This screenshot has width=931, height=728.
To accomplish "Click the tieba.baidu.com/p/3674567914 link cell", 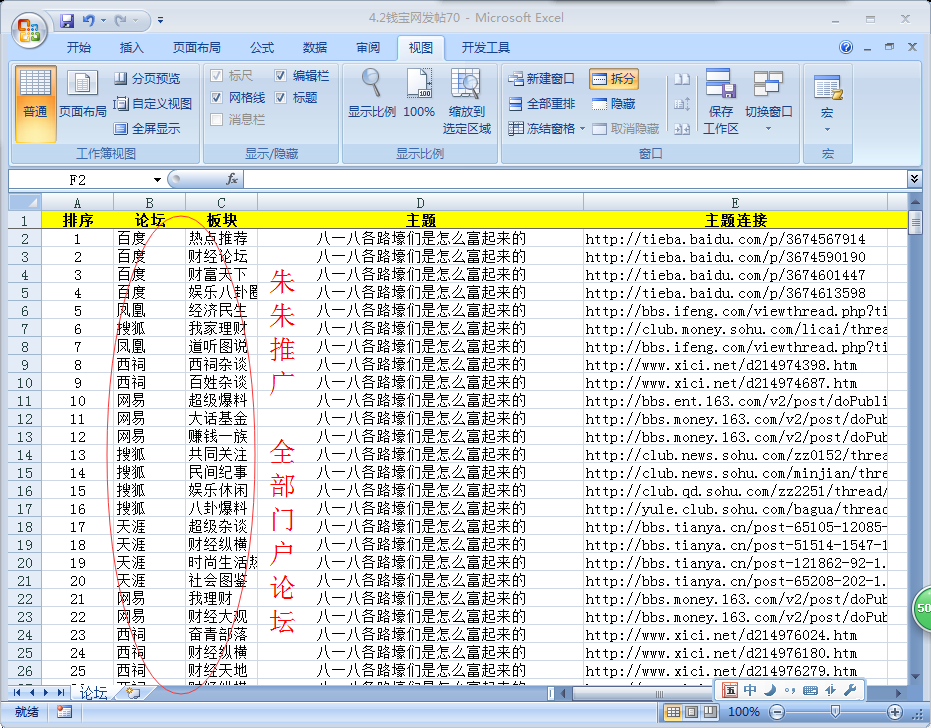I will (x=735, y=239).
